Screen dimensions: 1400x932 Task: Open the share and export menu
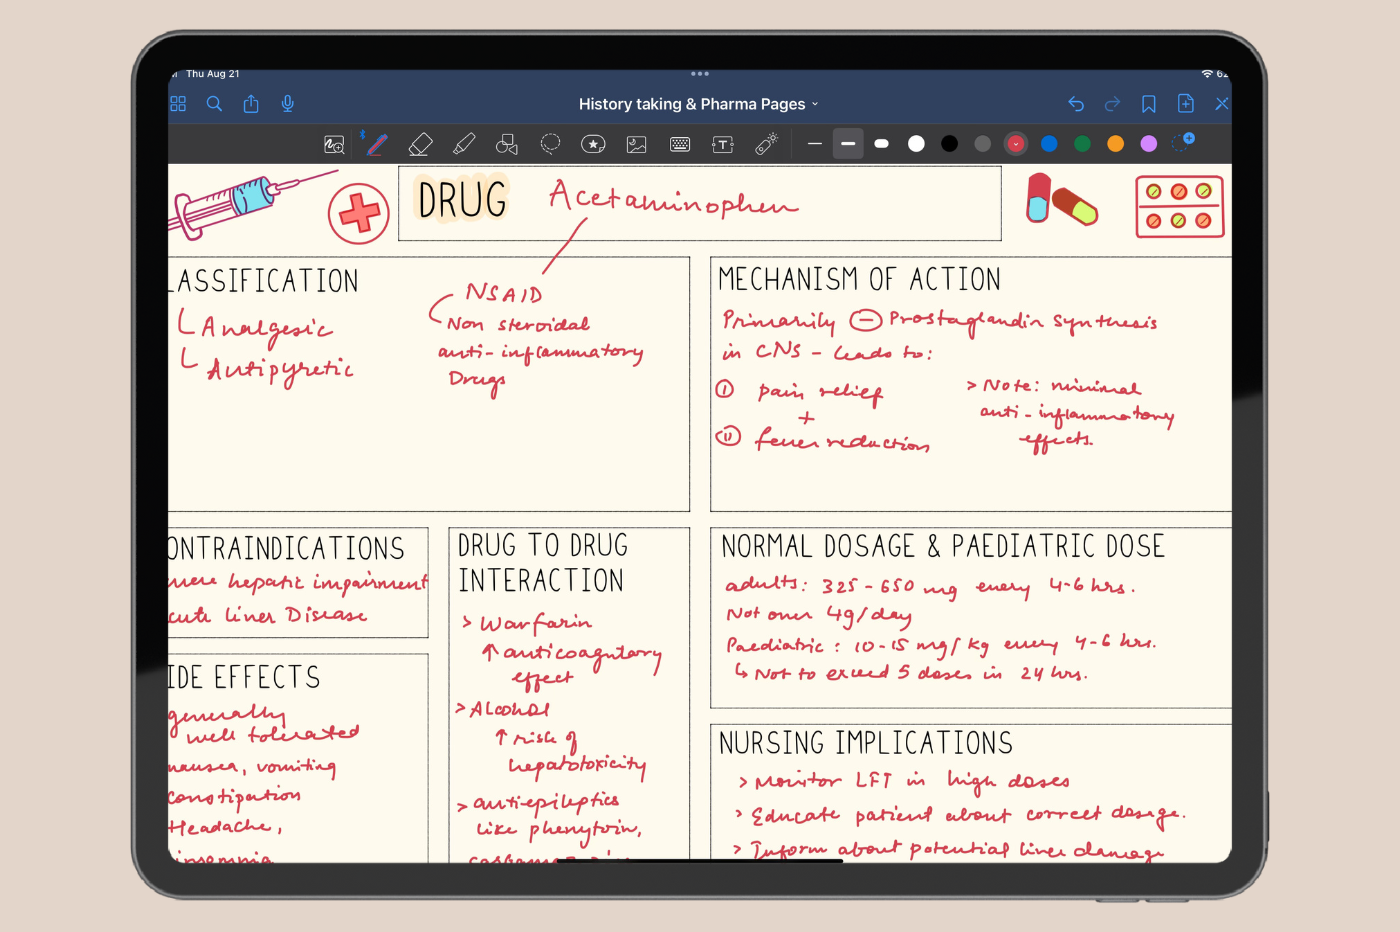pos(251,104)
